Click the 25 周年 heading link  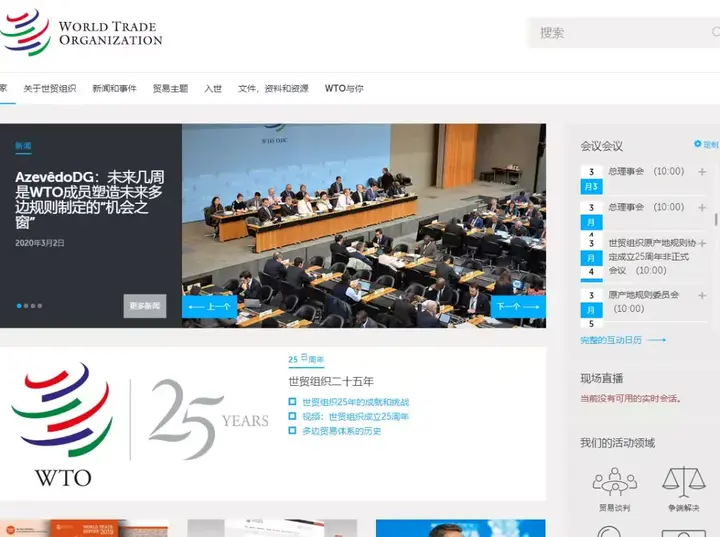point(306,359)
